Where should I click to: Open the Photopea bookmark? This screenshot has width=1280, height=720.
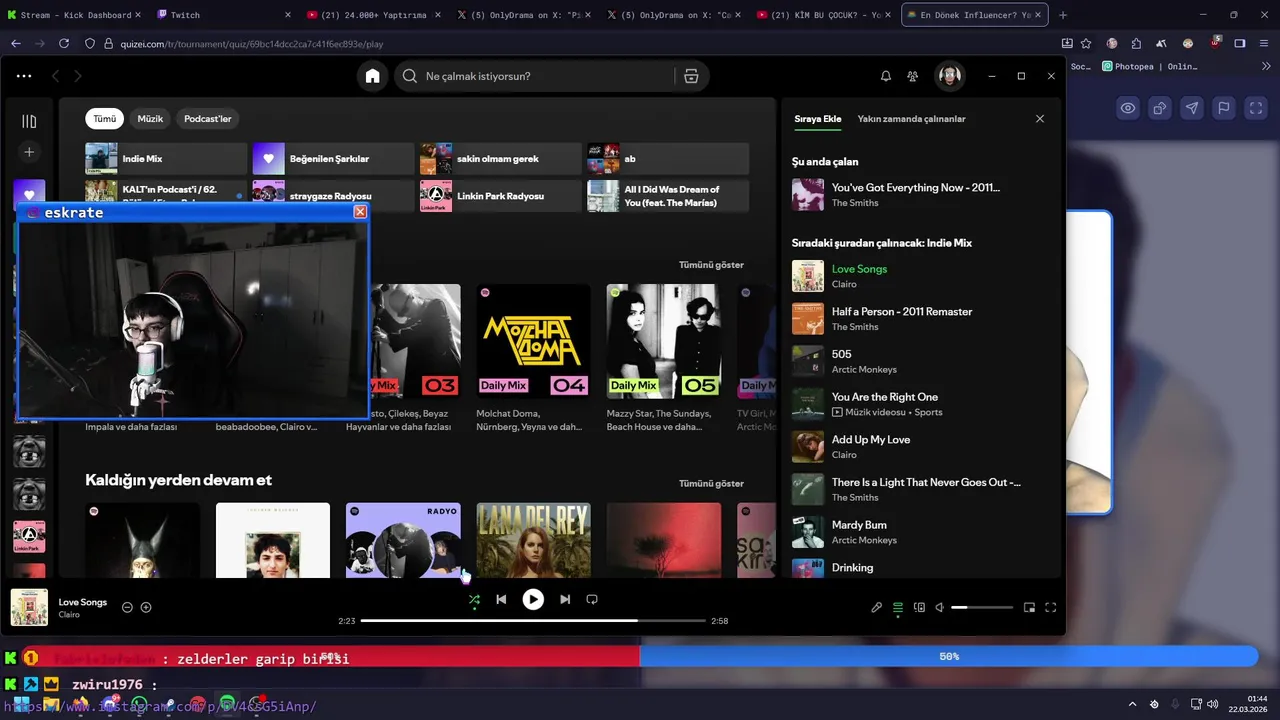pyautogui.click(x=1150, y=67)
